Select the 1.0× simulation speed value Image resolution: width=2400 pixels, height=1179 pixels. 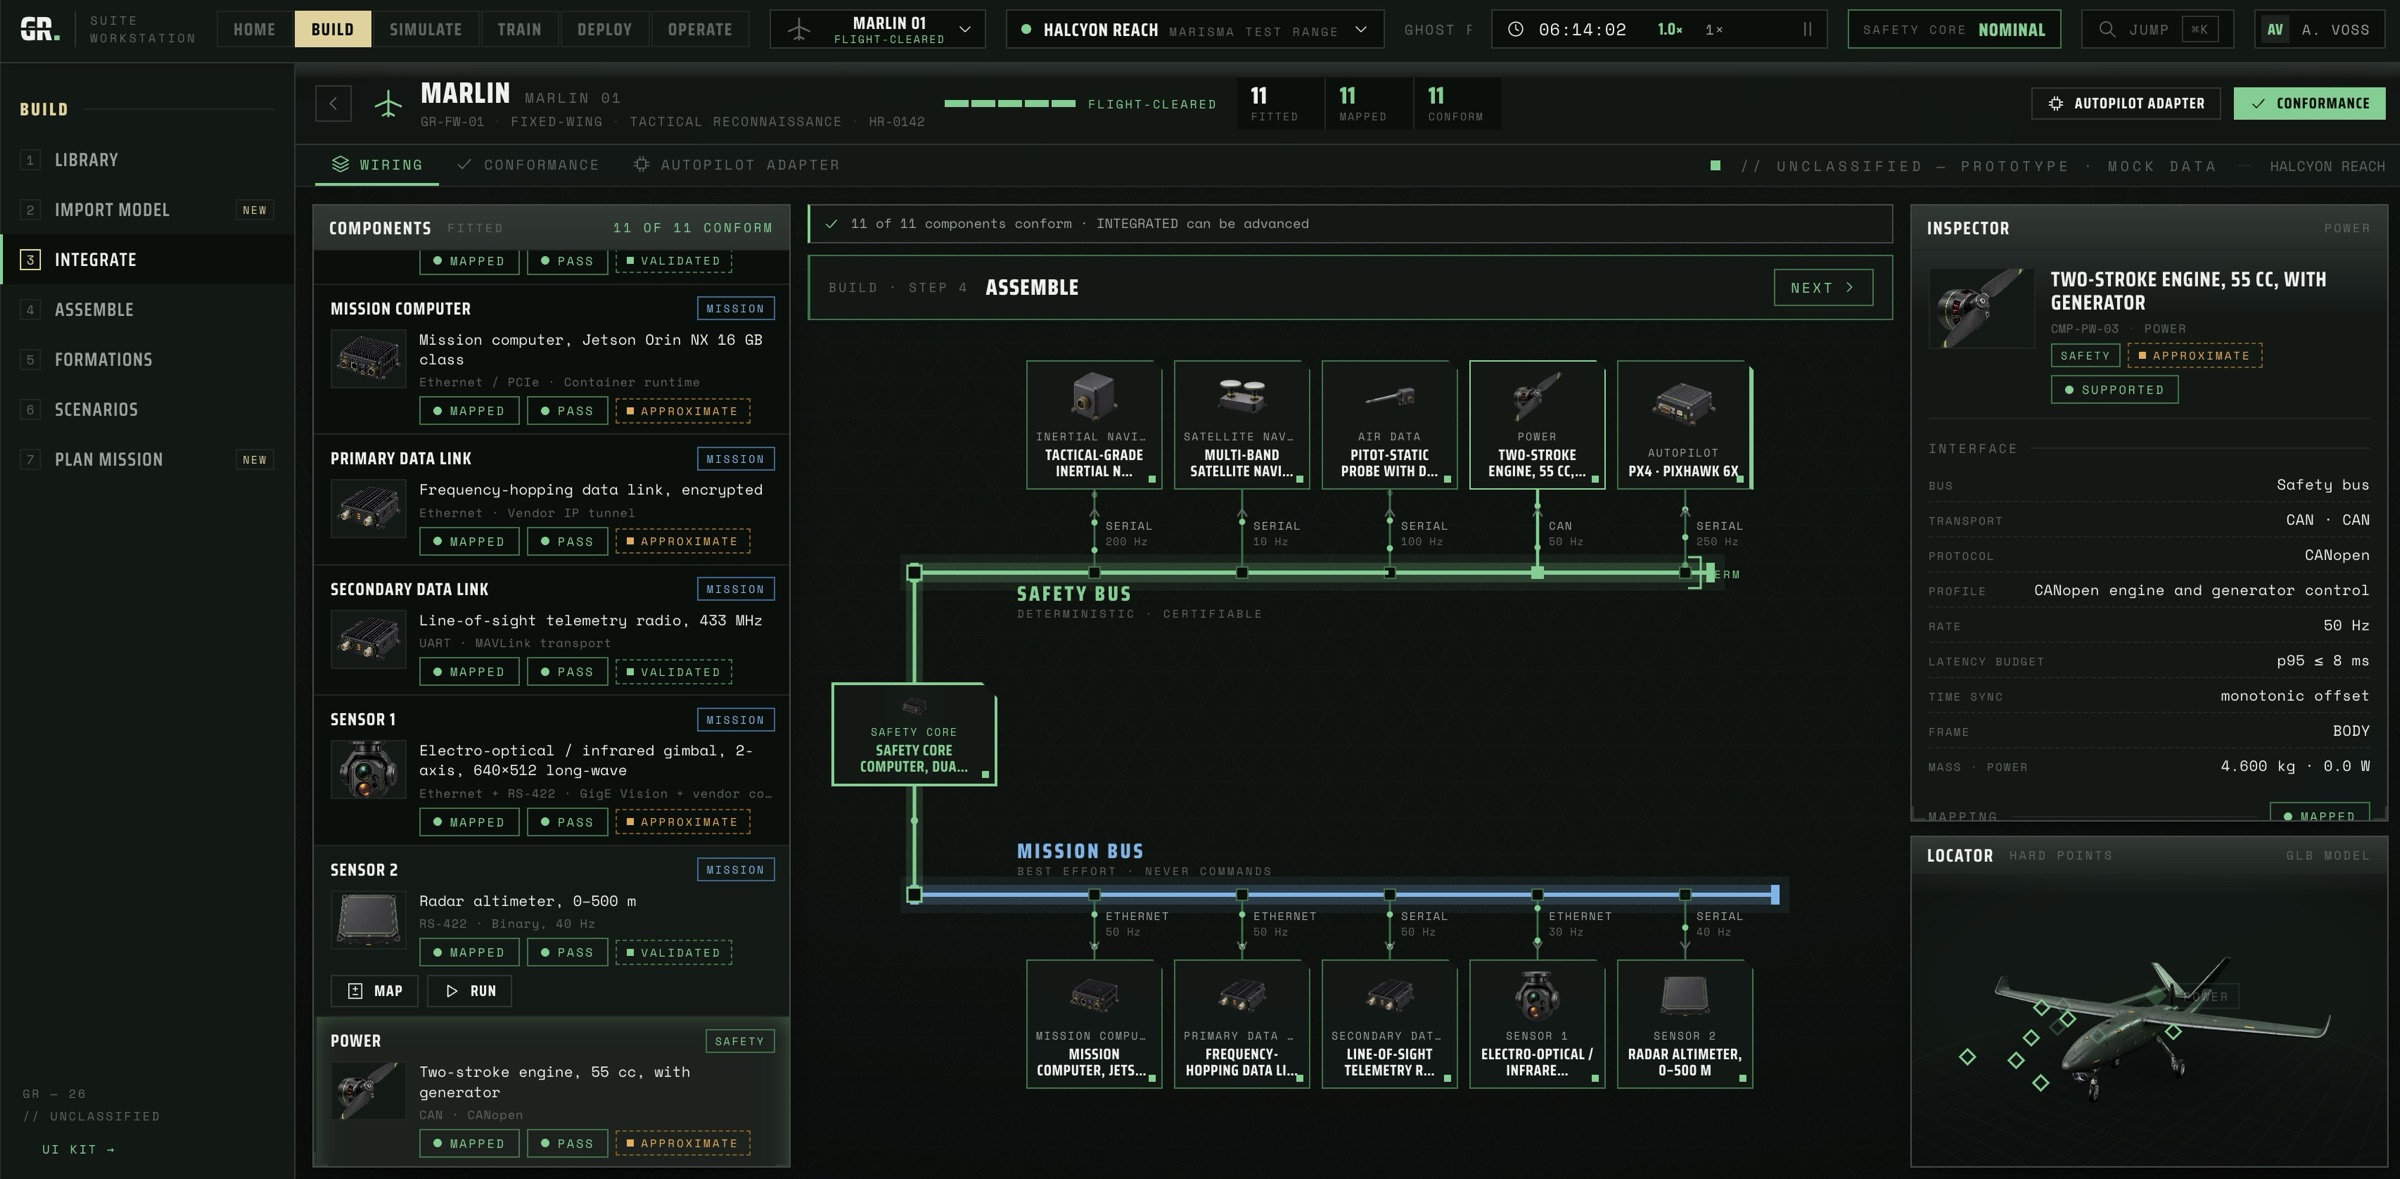1669,29
